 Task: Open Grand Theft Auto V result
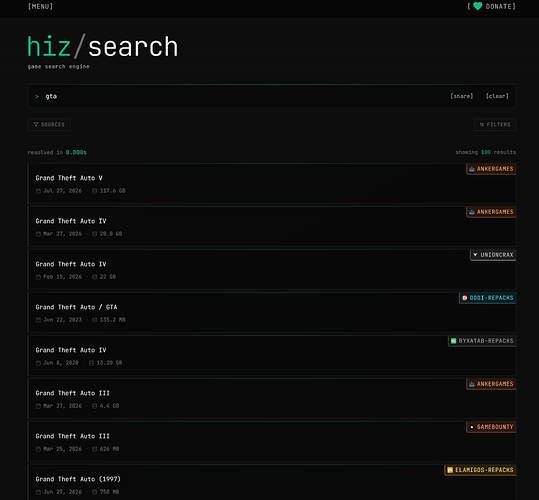(x=272, y=184)
